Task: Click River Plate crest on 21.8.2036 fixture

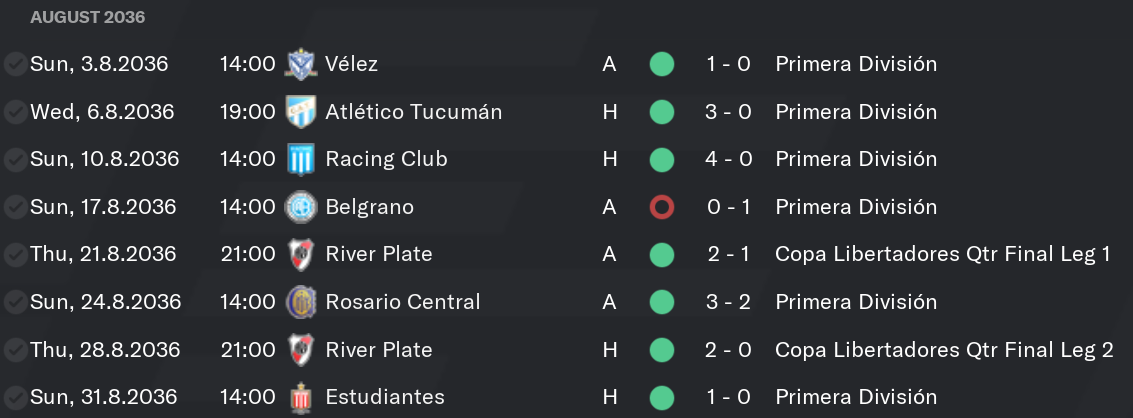Action: (300, 255)
